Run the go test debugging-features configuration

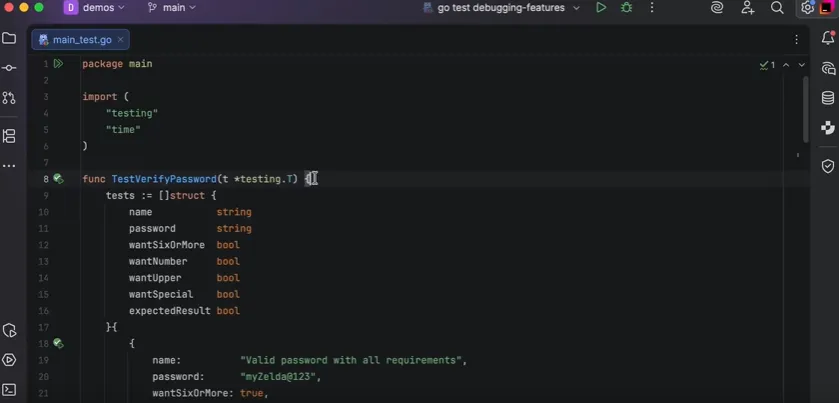coord(601,7)
